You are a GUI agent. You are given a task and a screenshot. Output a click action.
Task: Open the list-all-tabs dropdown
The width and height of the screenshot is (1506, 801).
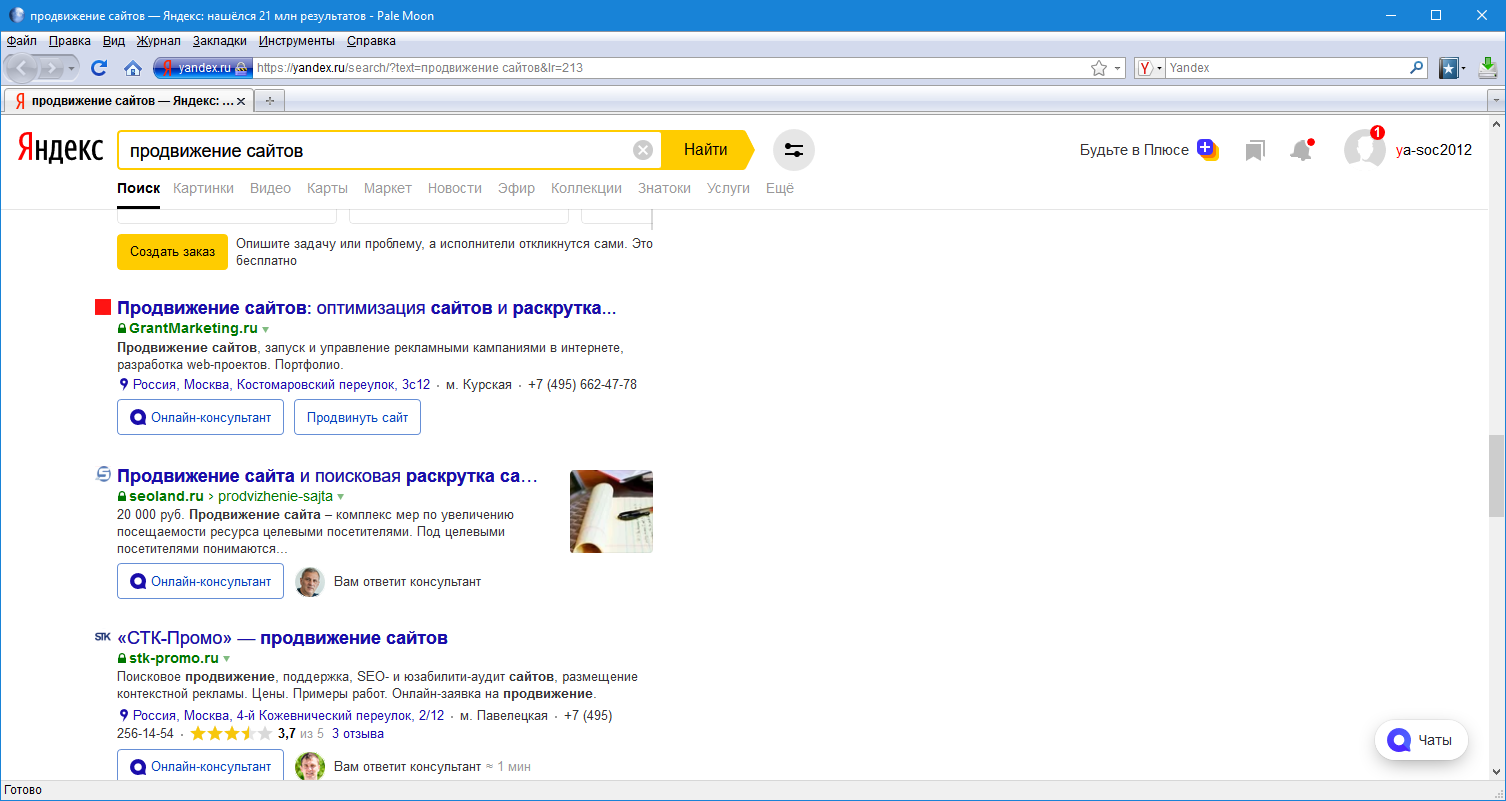pyautogui.click(x=1496, y=101)
